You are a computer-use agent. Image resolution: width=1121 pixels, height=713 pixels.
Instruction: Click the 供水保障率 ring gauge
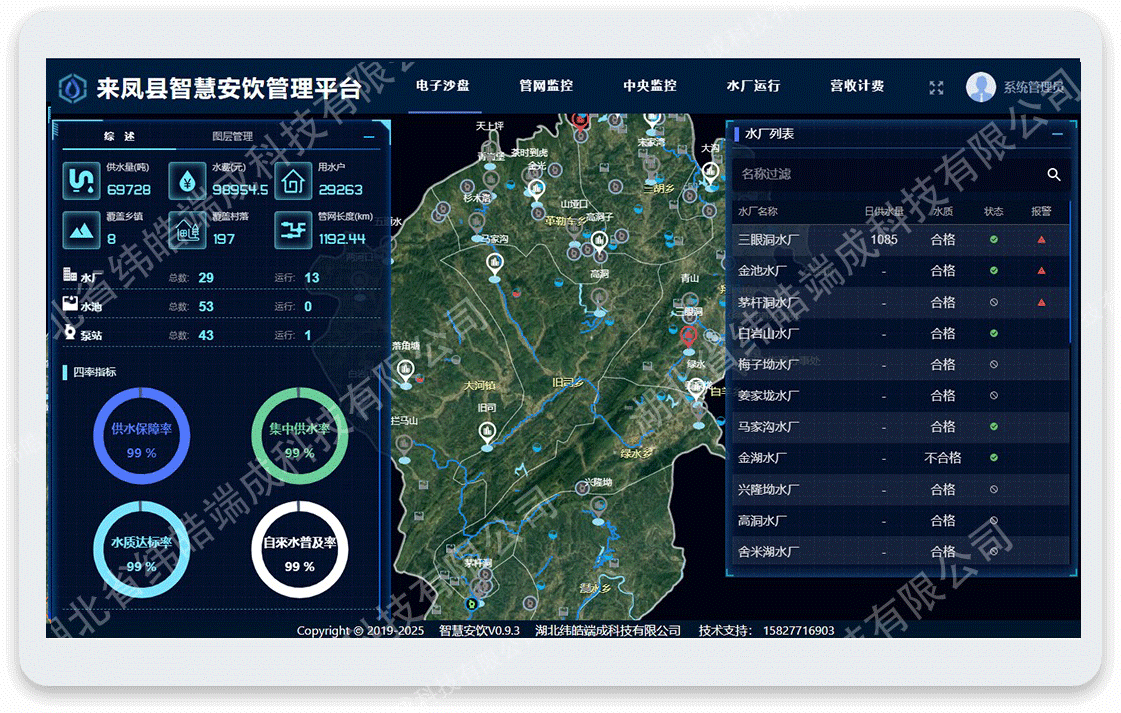pyautogui.click(x=141, y=436)
